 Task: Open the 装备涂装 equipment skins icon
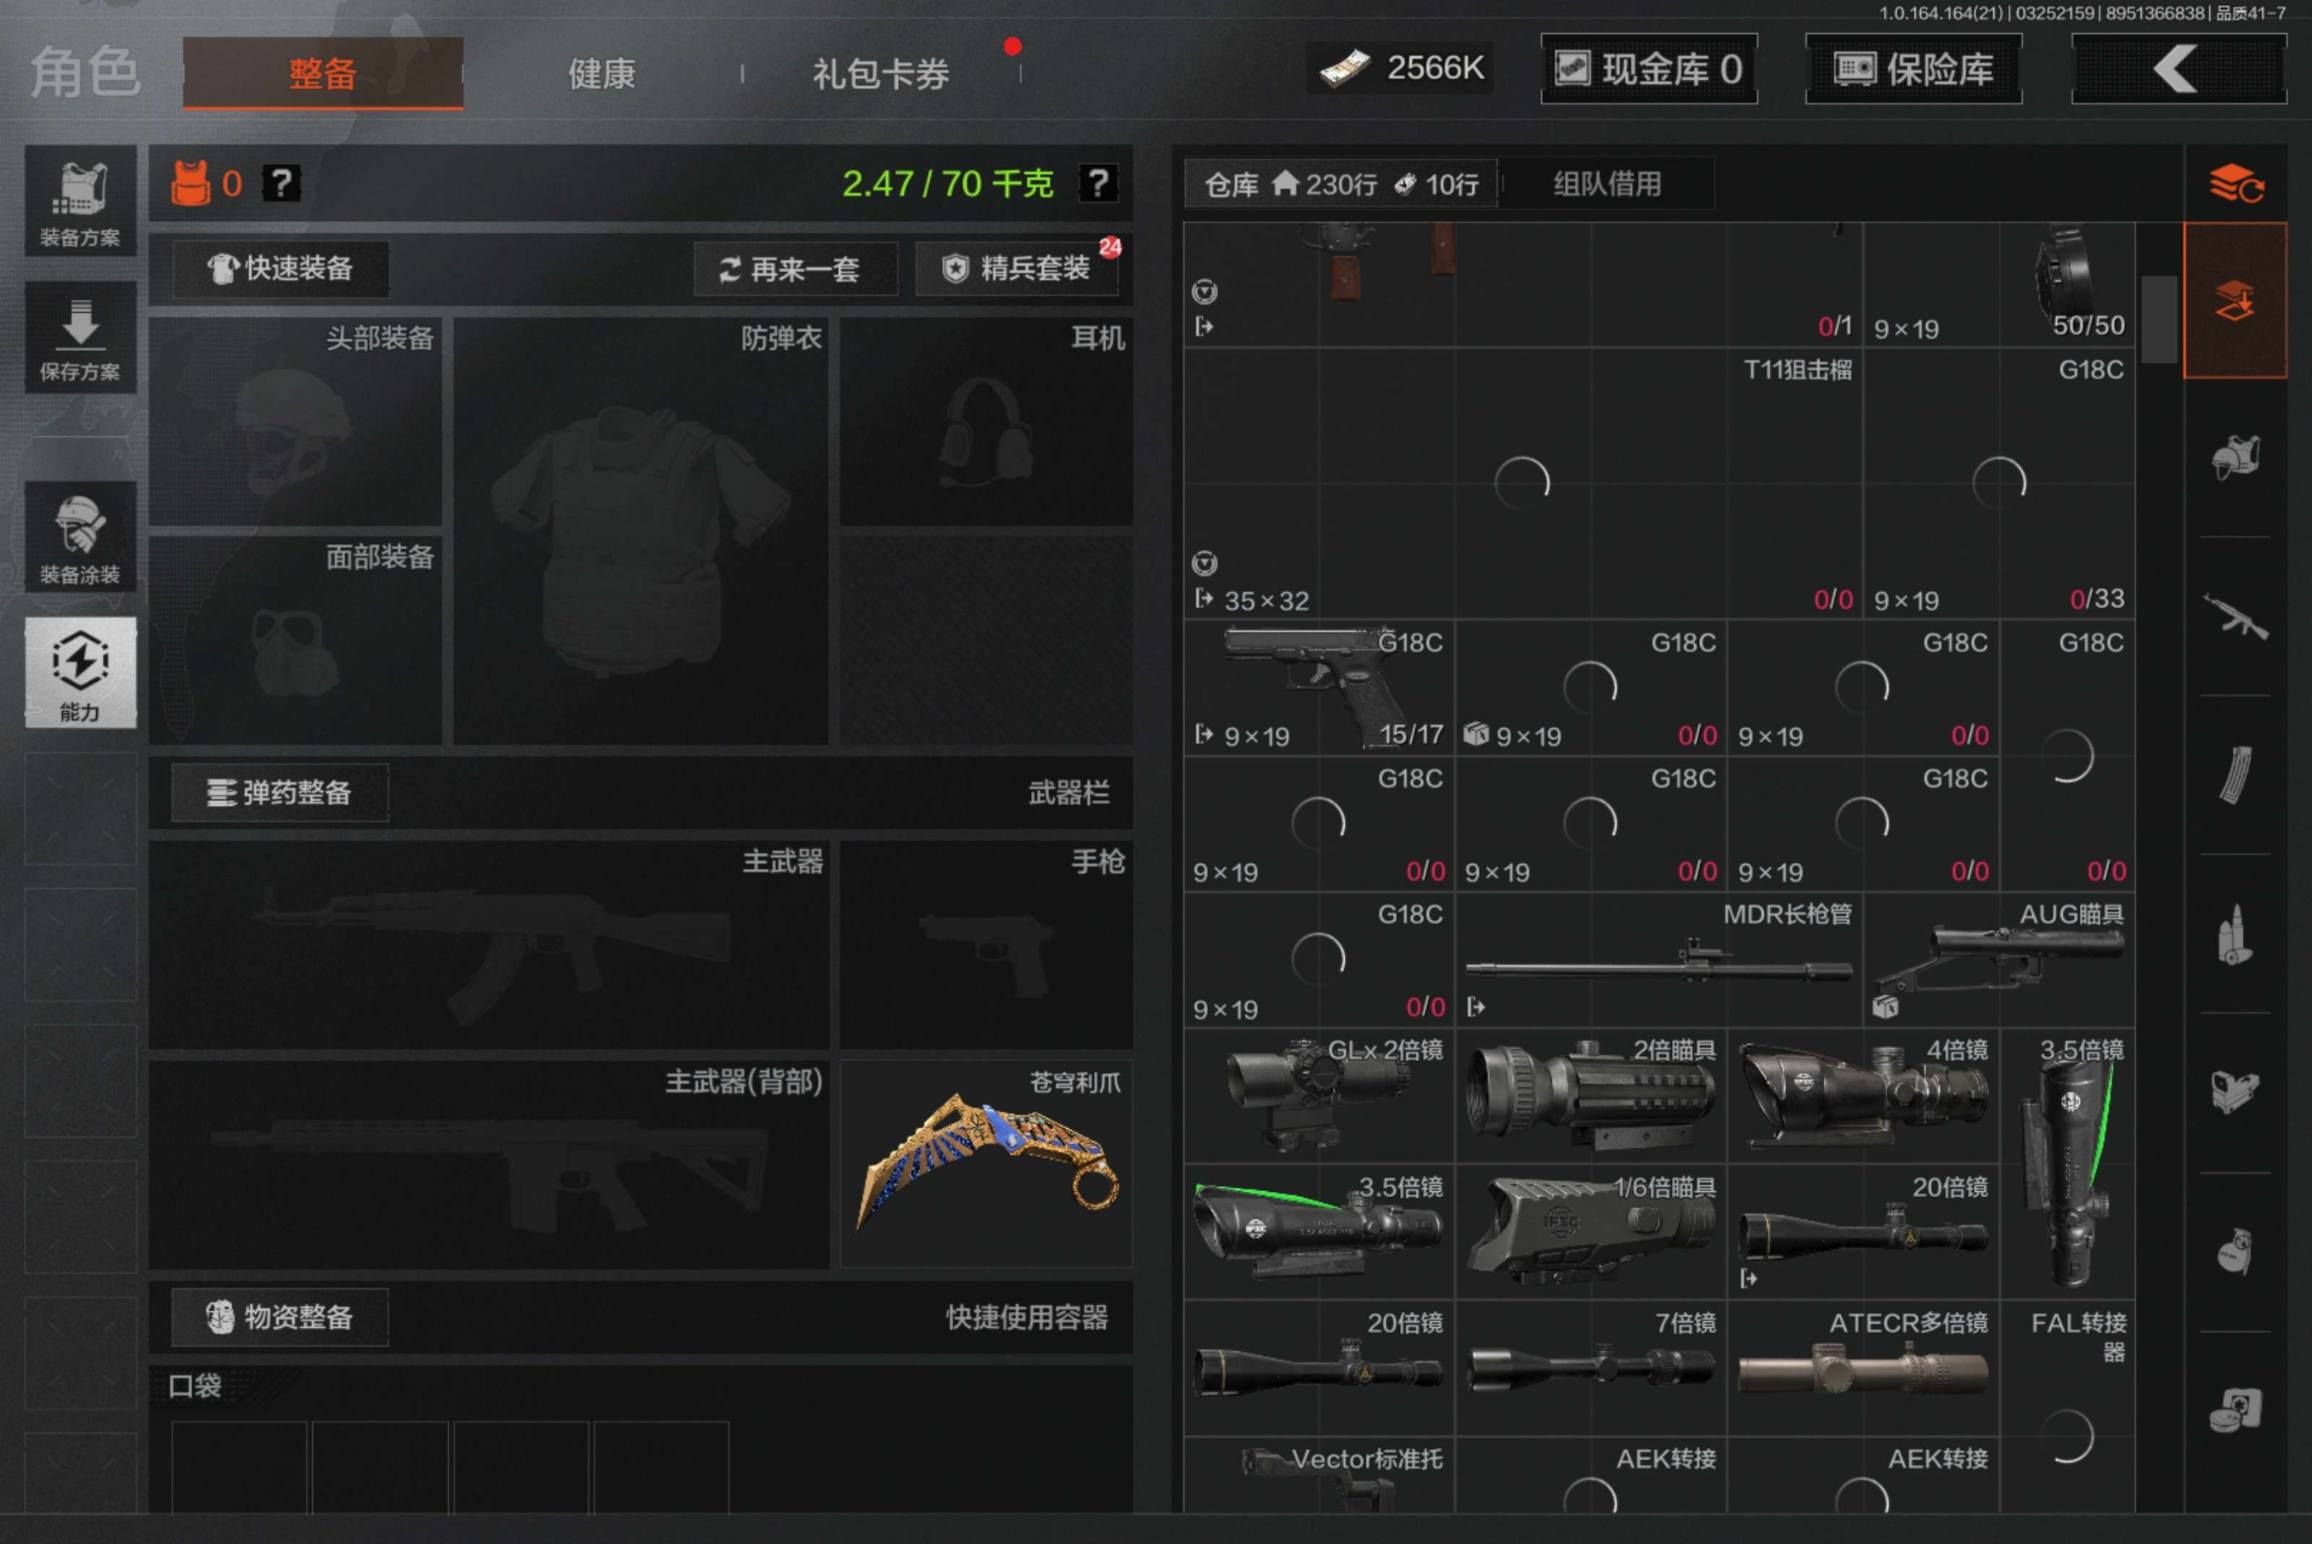[80, 538]
